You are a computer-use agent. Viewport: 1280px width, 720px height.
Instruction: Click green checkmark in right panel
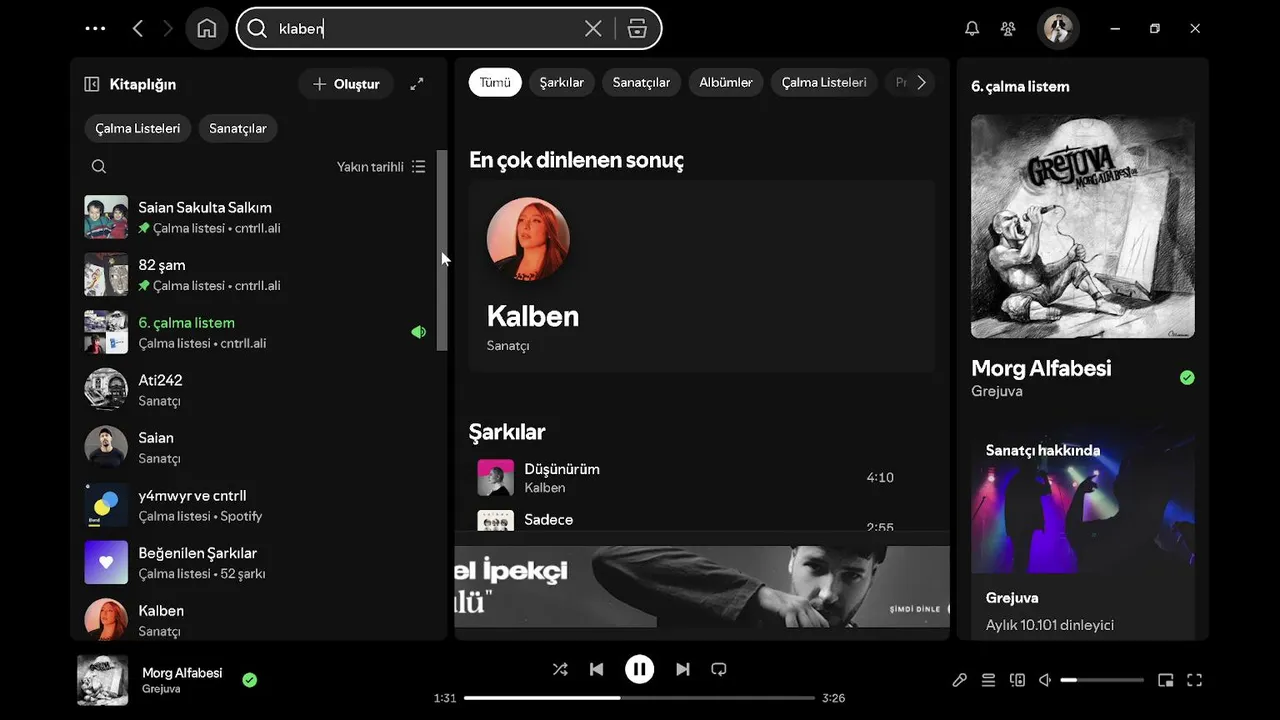[x=1187, y=378]
